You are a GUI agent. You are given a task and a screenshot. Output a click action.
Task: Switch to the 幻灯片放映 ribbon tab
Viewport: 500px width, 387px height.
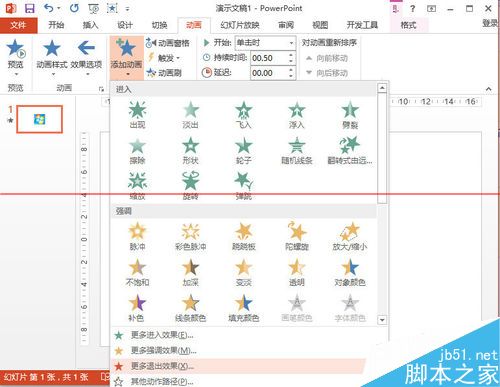[x=240, y=25]
